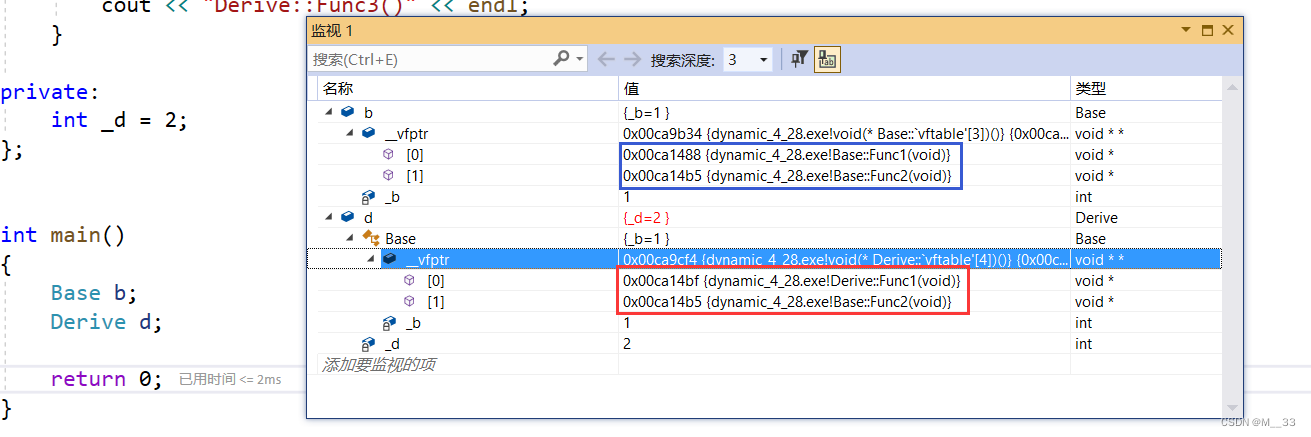Select the value 2 of _d row

coord(627,344)
